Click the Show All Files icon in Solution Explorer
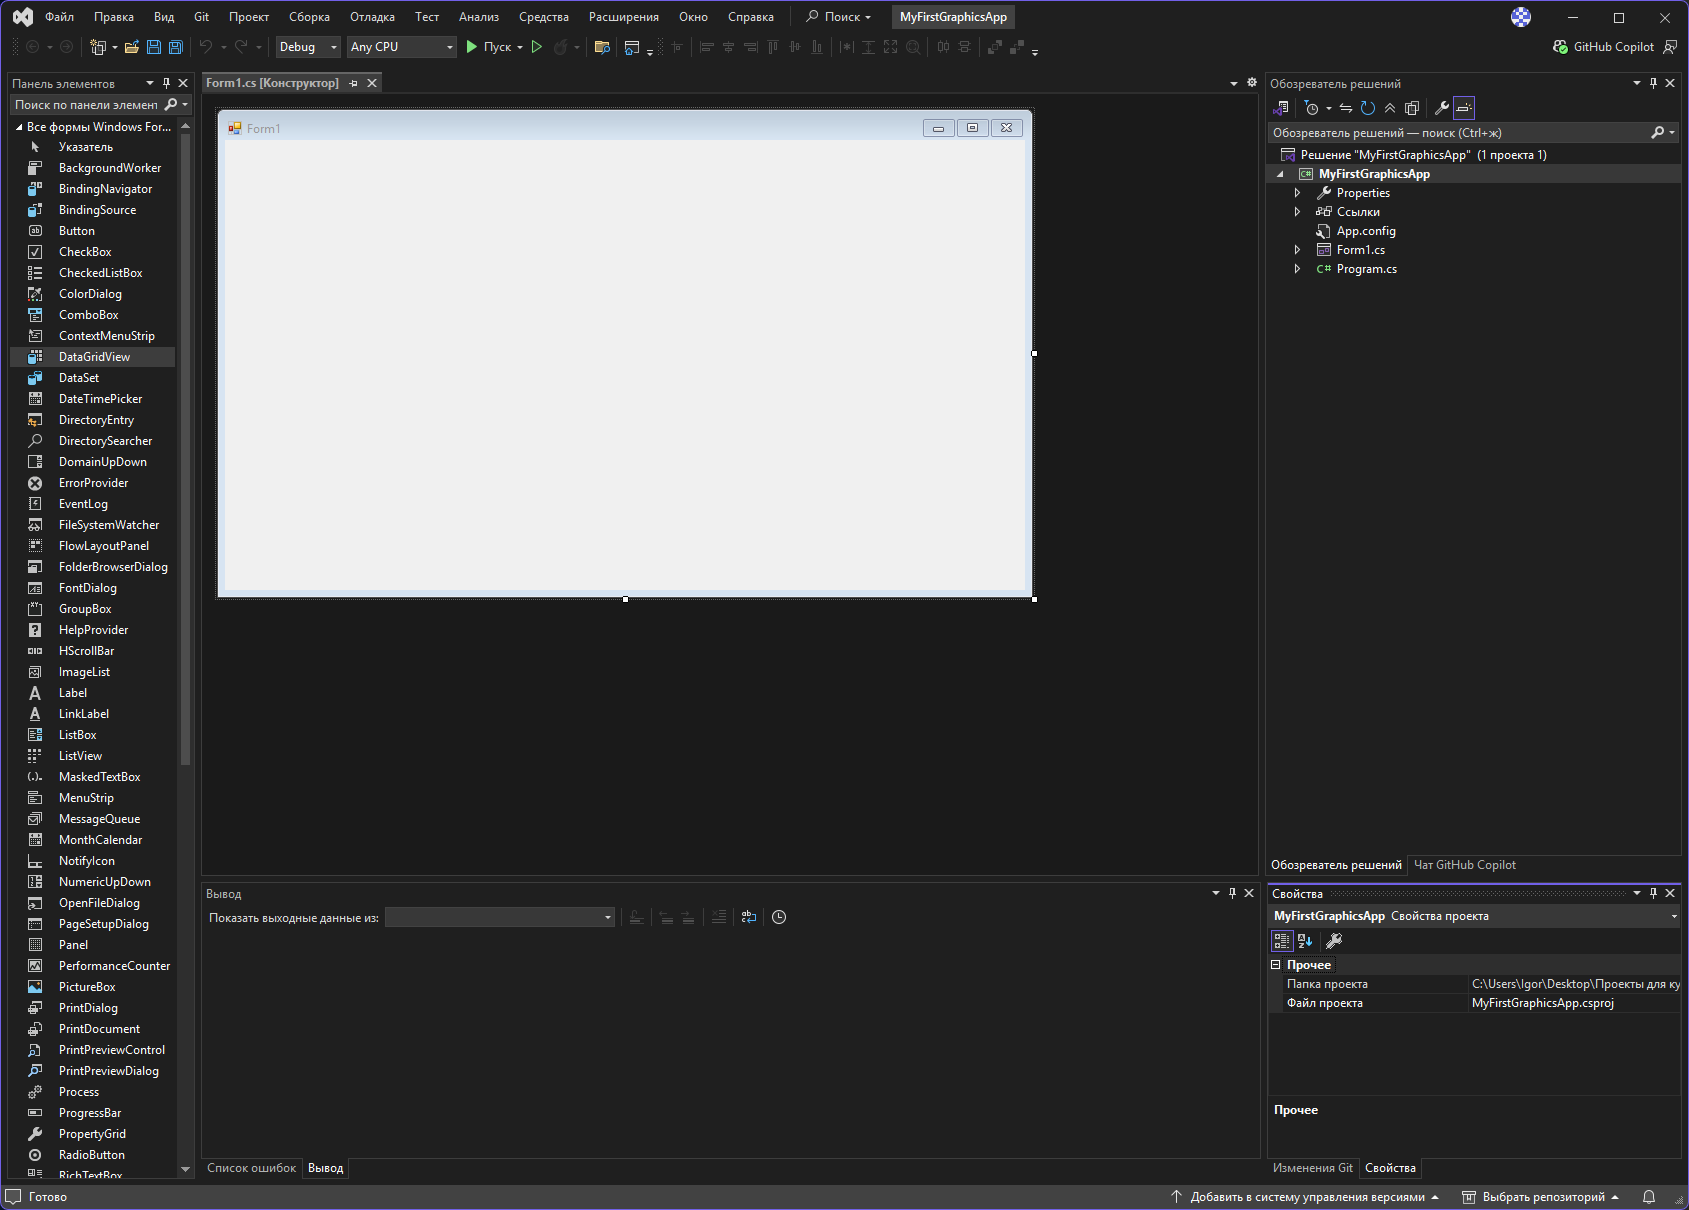The image size is (1689, 1210). tap(1412, 108)
